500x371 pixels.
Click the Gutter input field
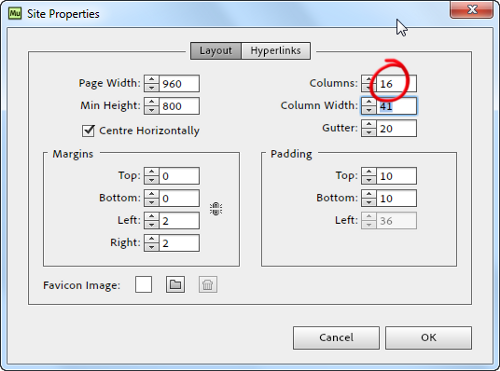396,128
